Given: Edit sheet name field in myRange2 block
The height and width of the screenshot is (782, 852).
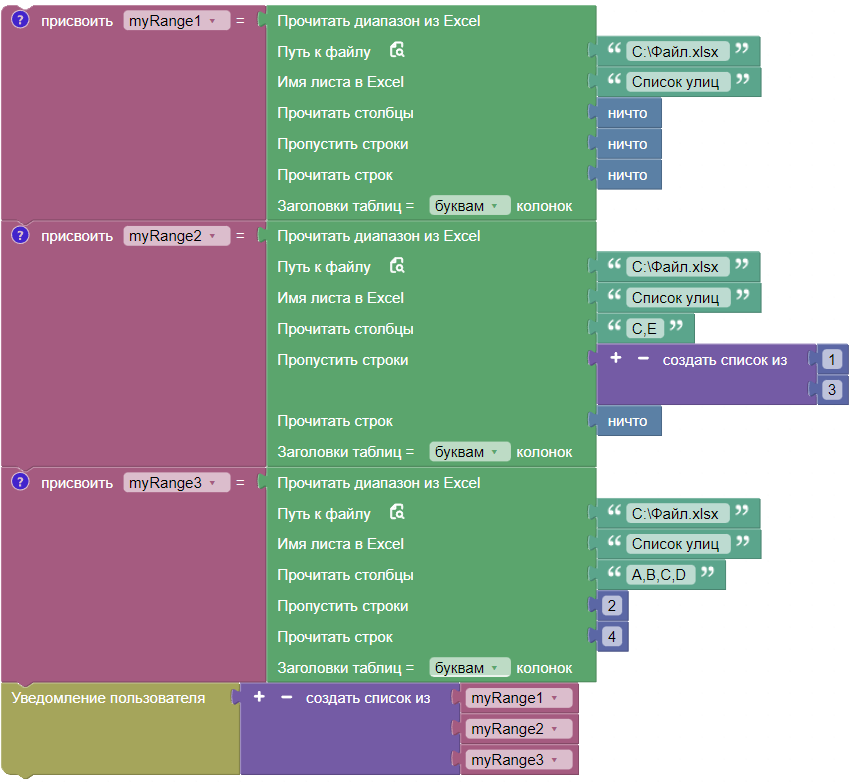Looking at the screenshot, I should pyautogui.click(x=678, y=298).
